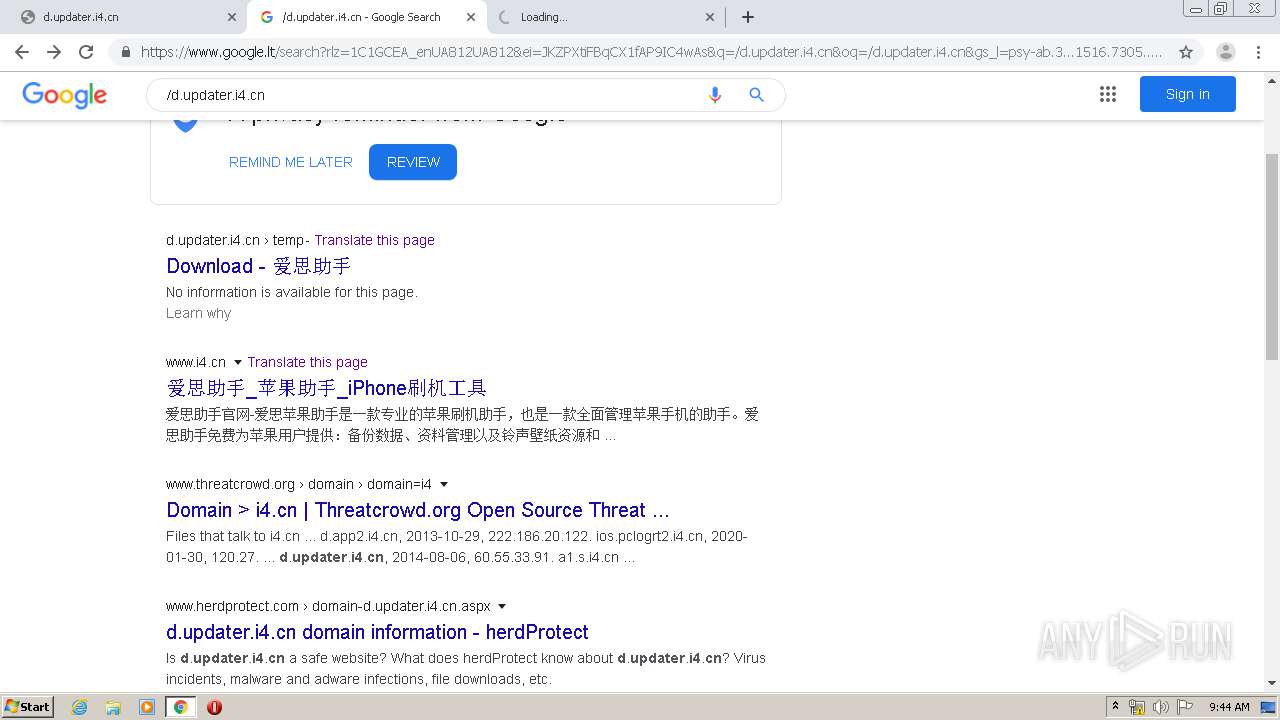Close the Loading tab
The width and height of the screenshot is (1280, 720).
tap(710, 17)
